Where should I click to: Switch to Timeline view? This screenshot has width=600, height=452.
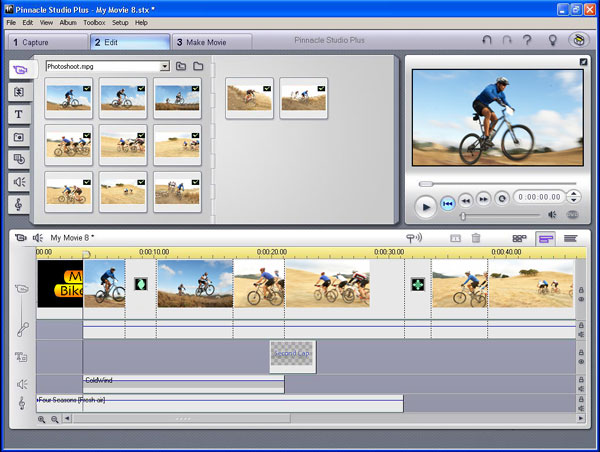[x=545, y=238]
